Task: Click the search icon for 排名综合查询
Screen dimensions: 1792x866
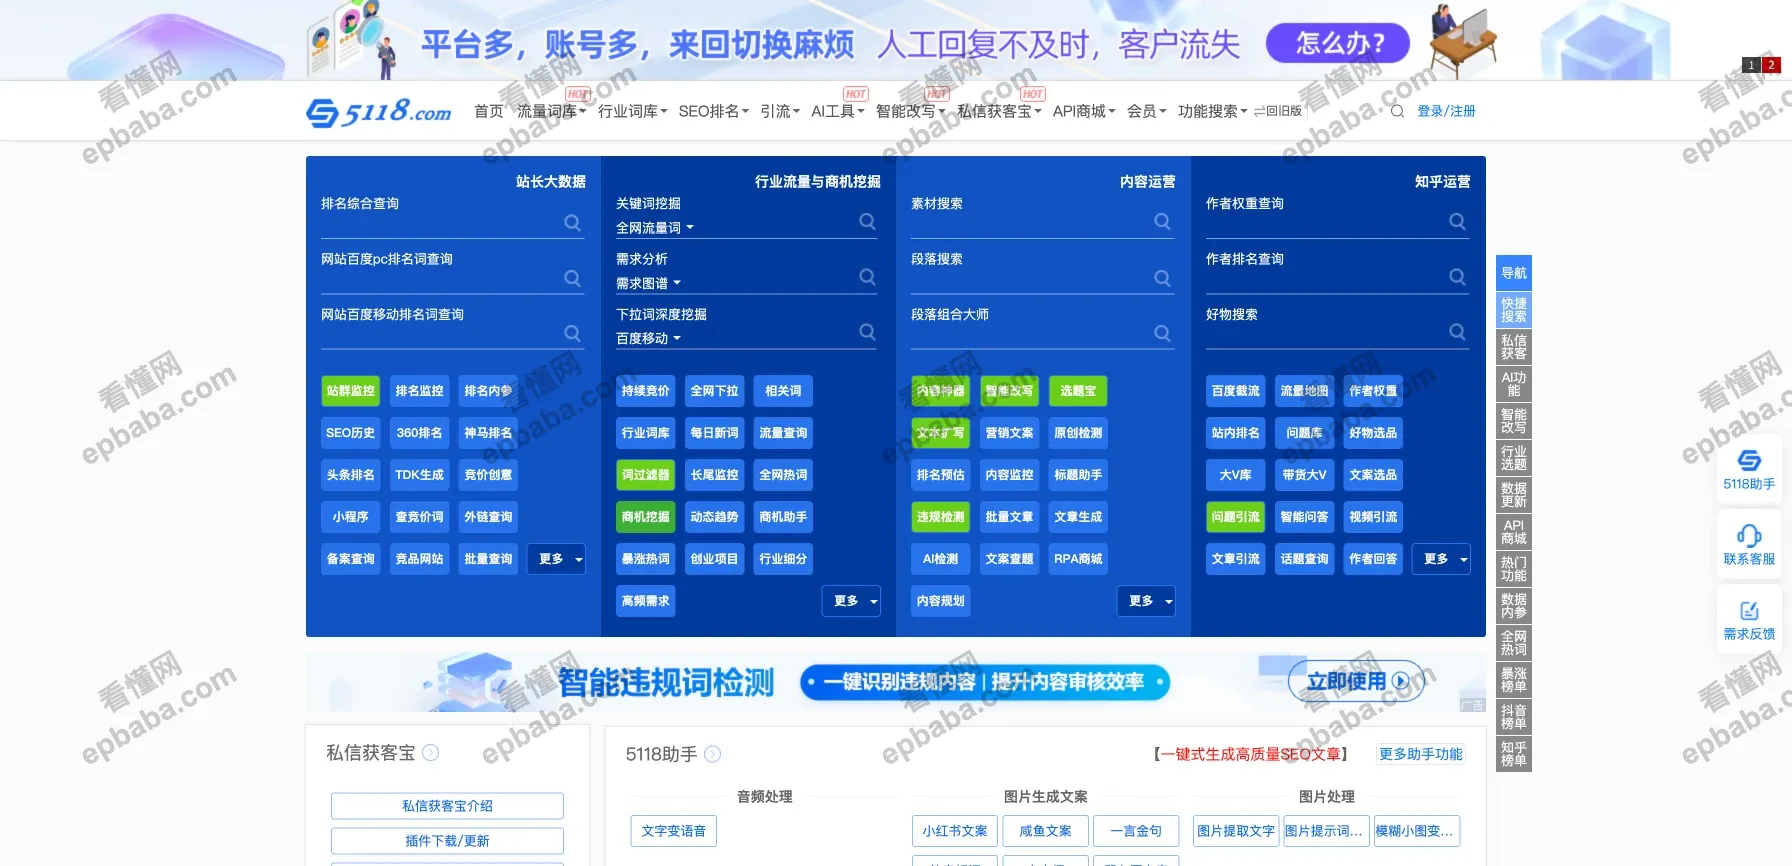Action: coord(572,222)
